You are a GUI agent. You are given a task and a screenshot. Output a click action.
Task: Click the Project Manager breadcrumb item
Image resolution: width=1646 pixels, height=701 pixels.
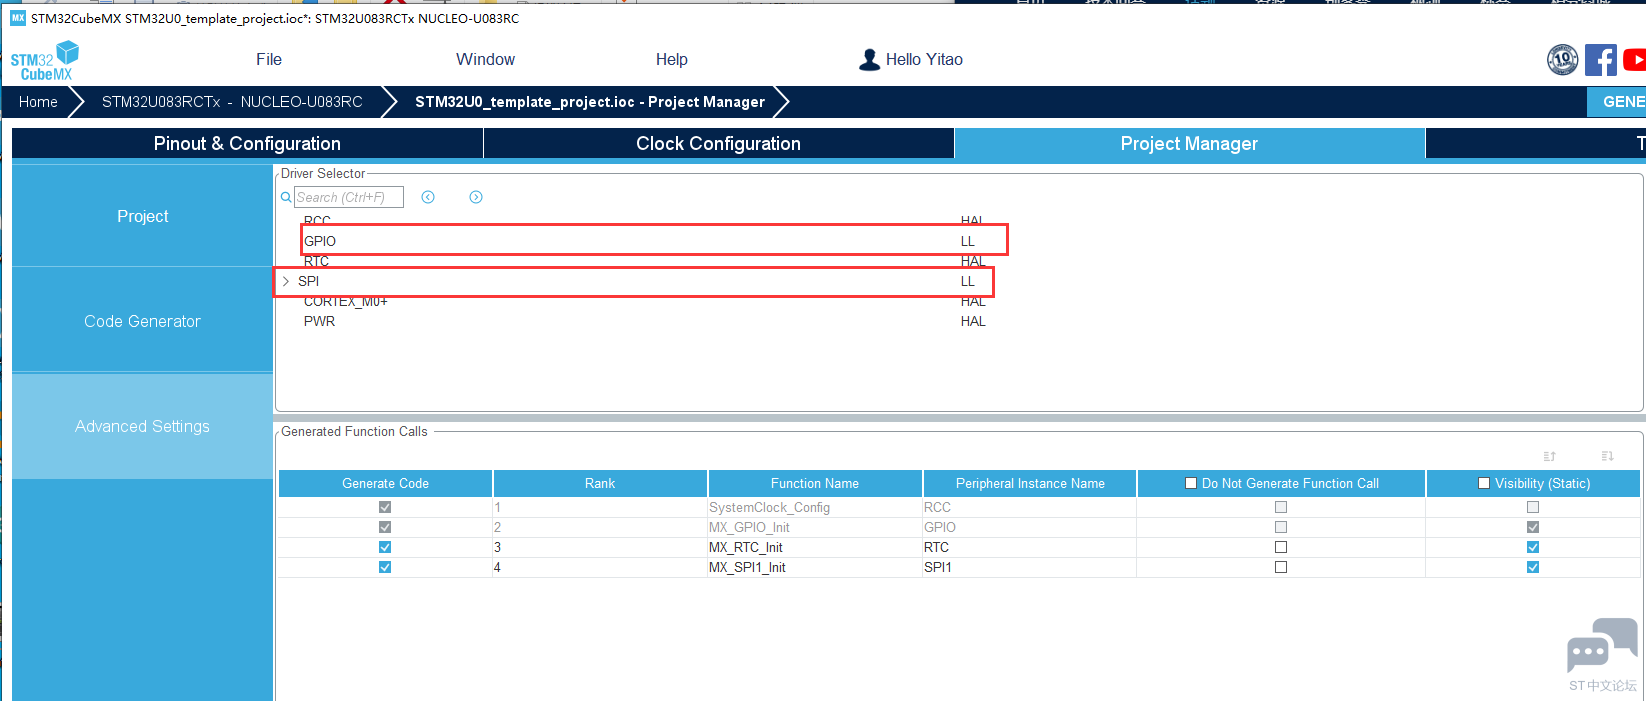pyautogui.click(x=590, y=102)
